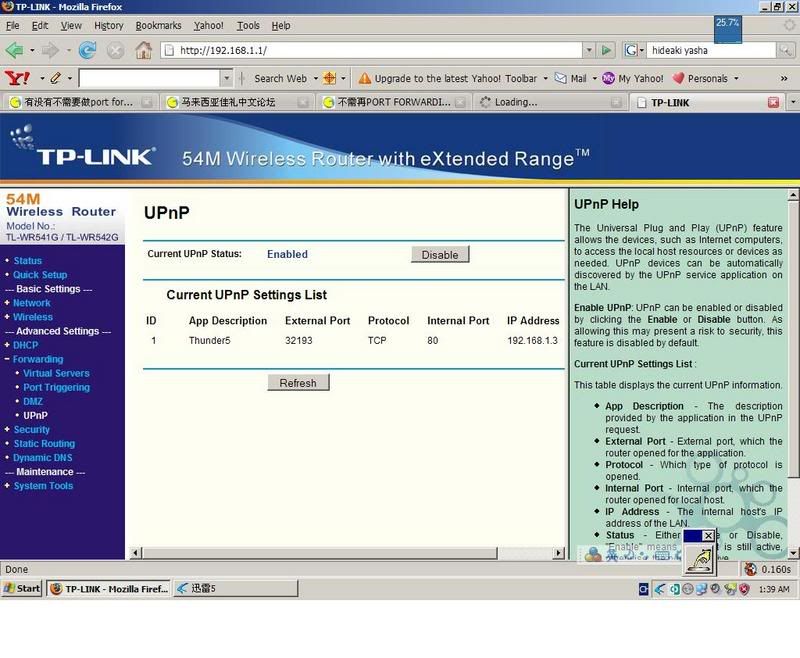The image size is (800, 658).
Task: Click the Yahoo toolbar search field
Action: [150, 78]
